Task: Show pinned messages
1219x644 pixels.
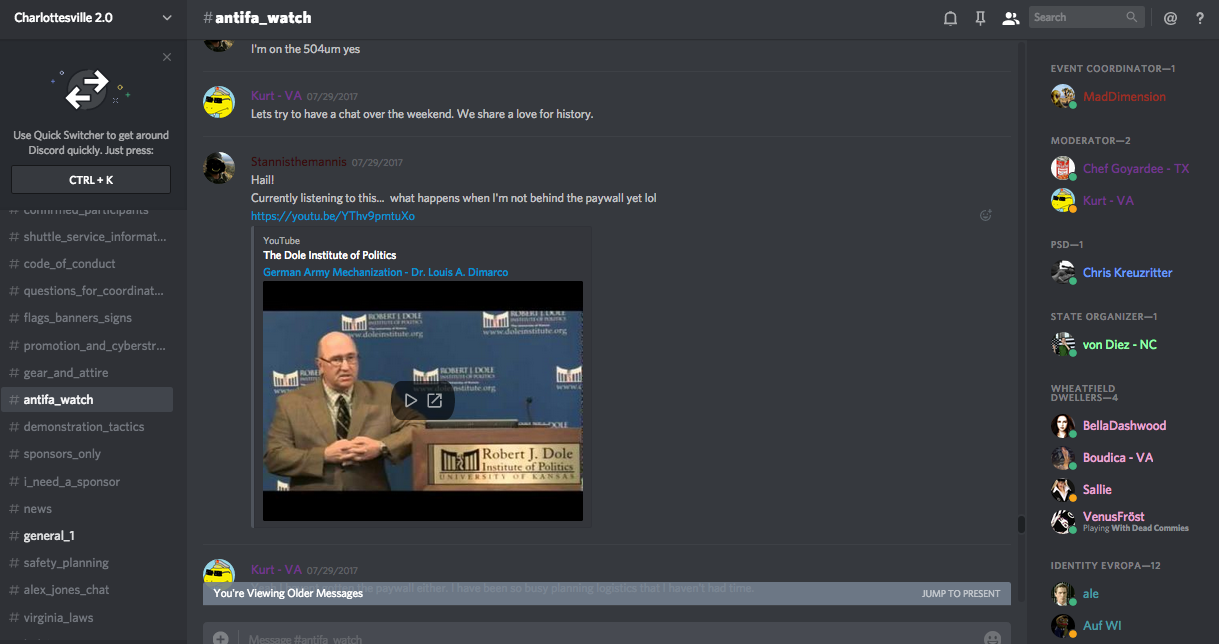Action: pyautogui.click(x=980, y=18)
